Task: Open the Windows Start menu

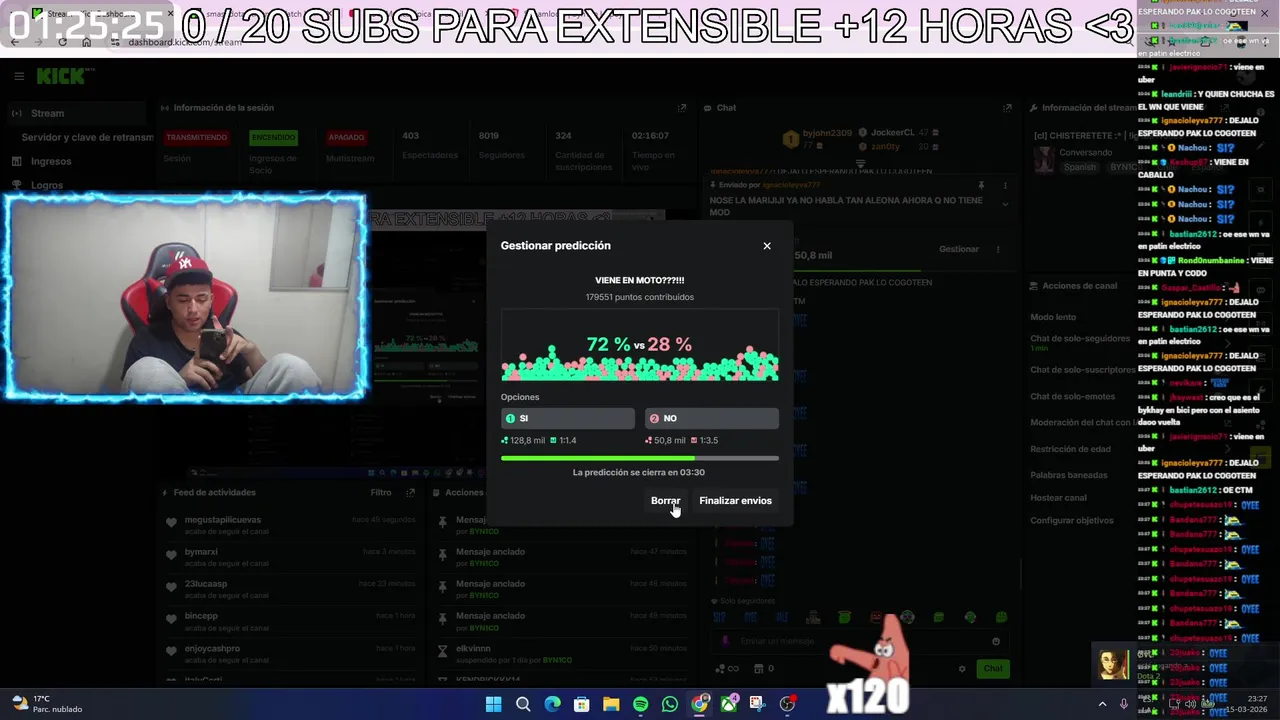Action: pos(493,704)
